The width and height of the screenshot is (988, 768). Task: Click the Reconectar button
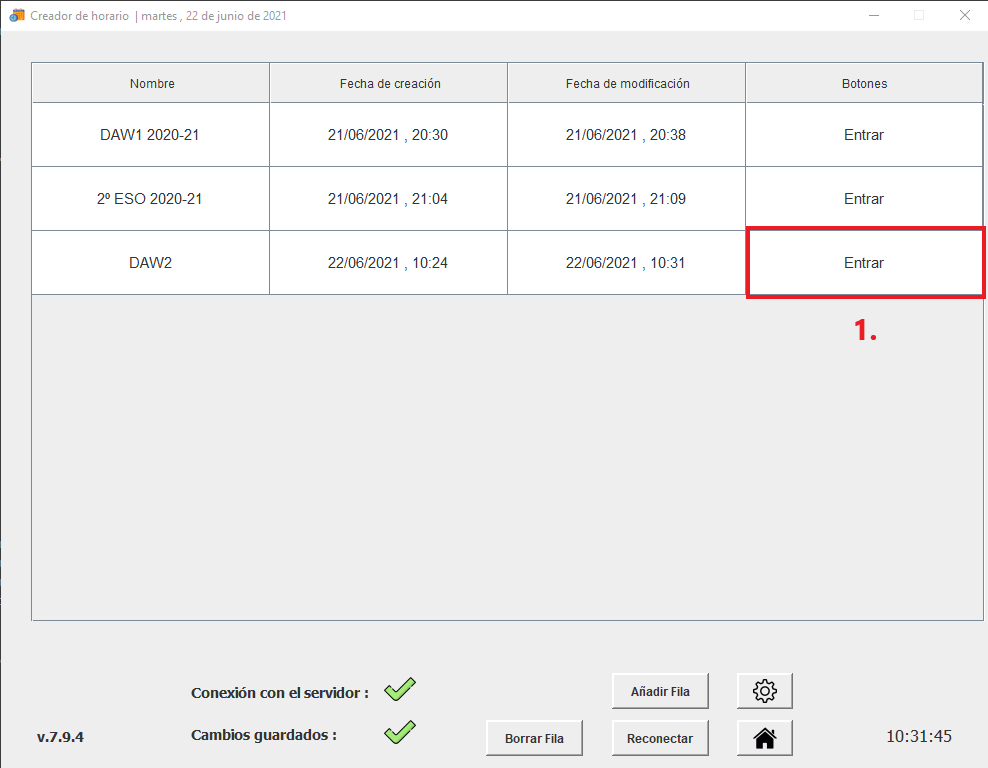click(659, 738)
